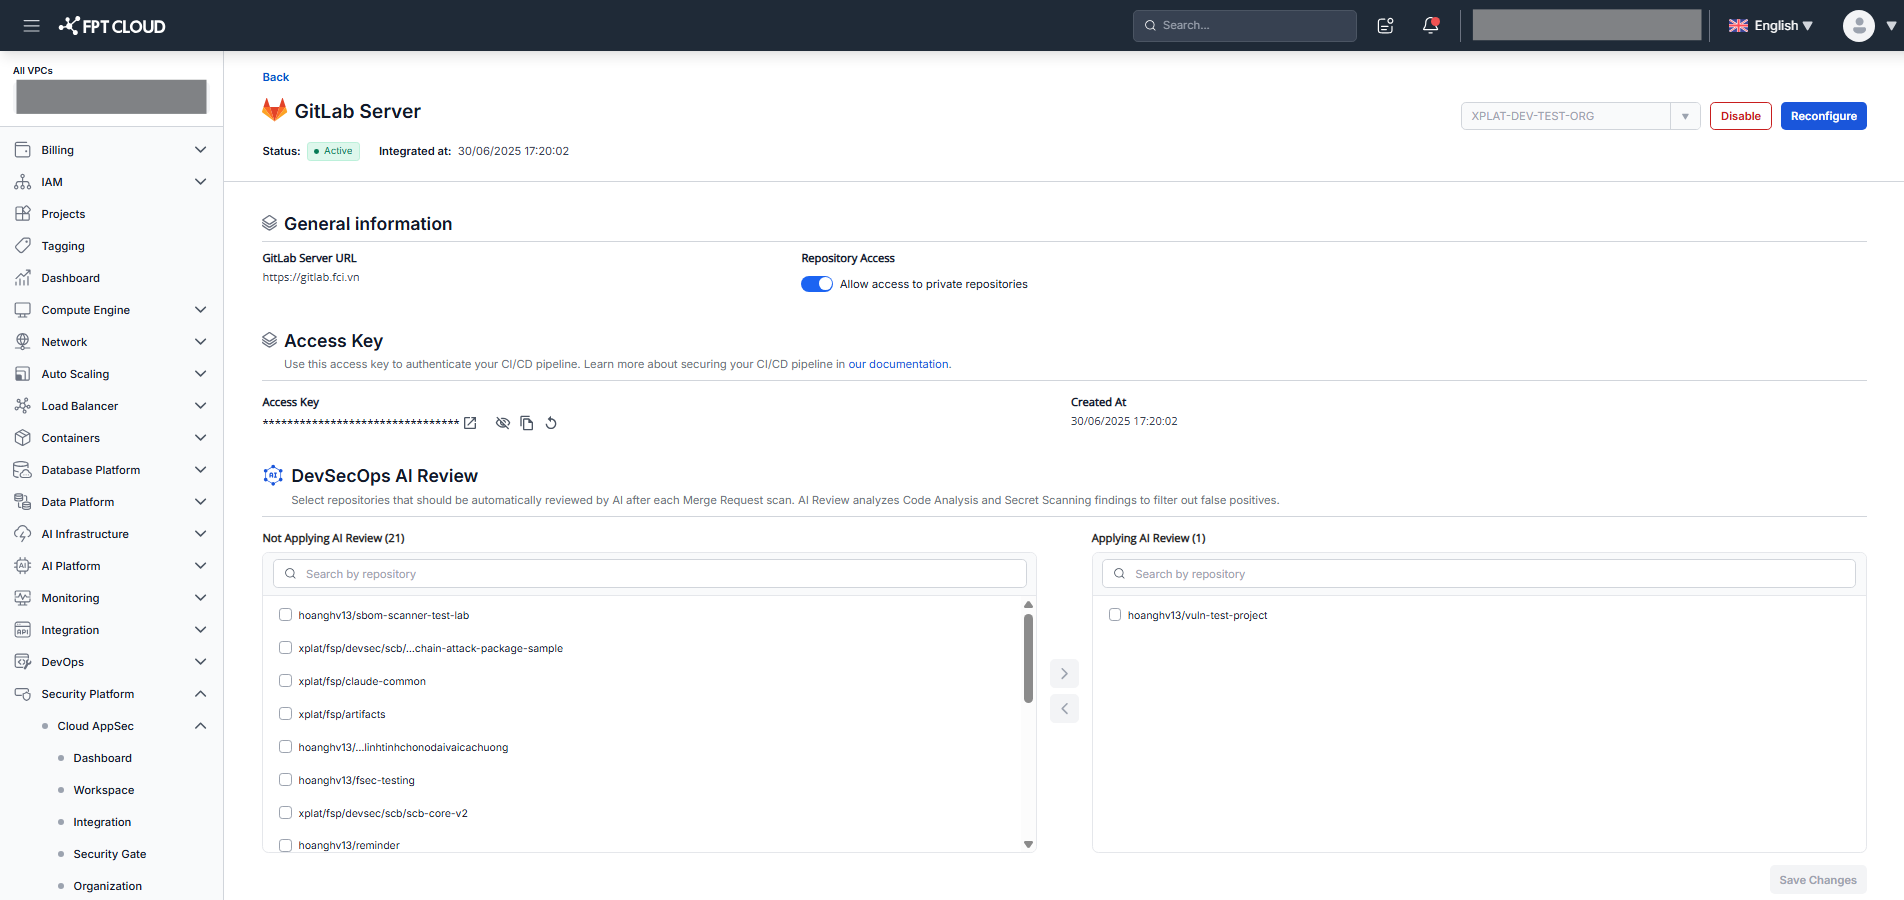Open the notifications bell
Screen dimensions: 1904x900
tap(1431, 26)
